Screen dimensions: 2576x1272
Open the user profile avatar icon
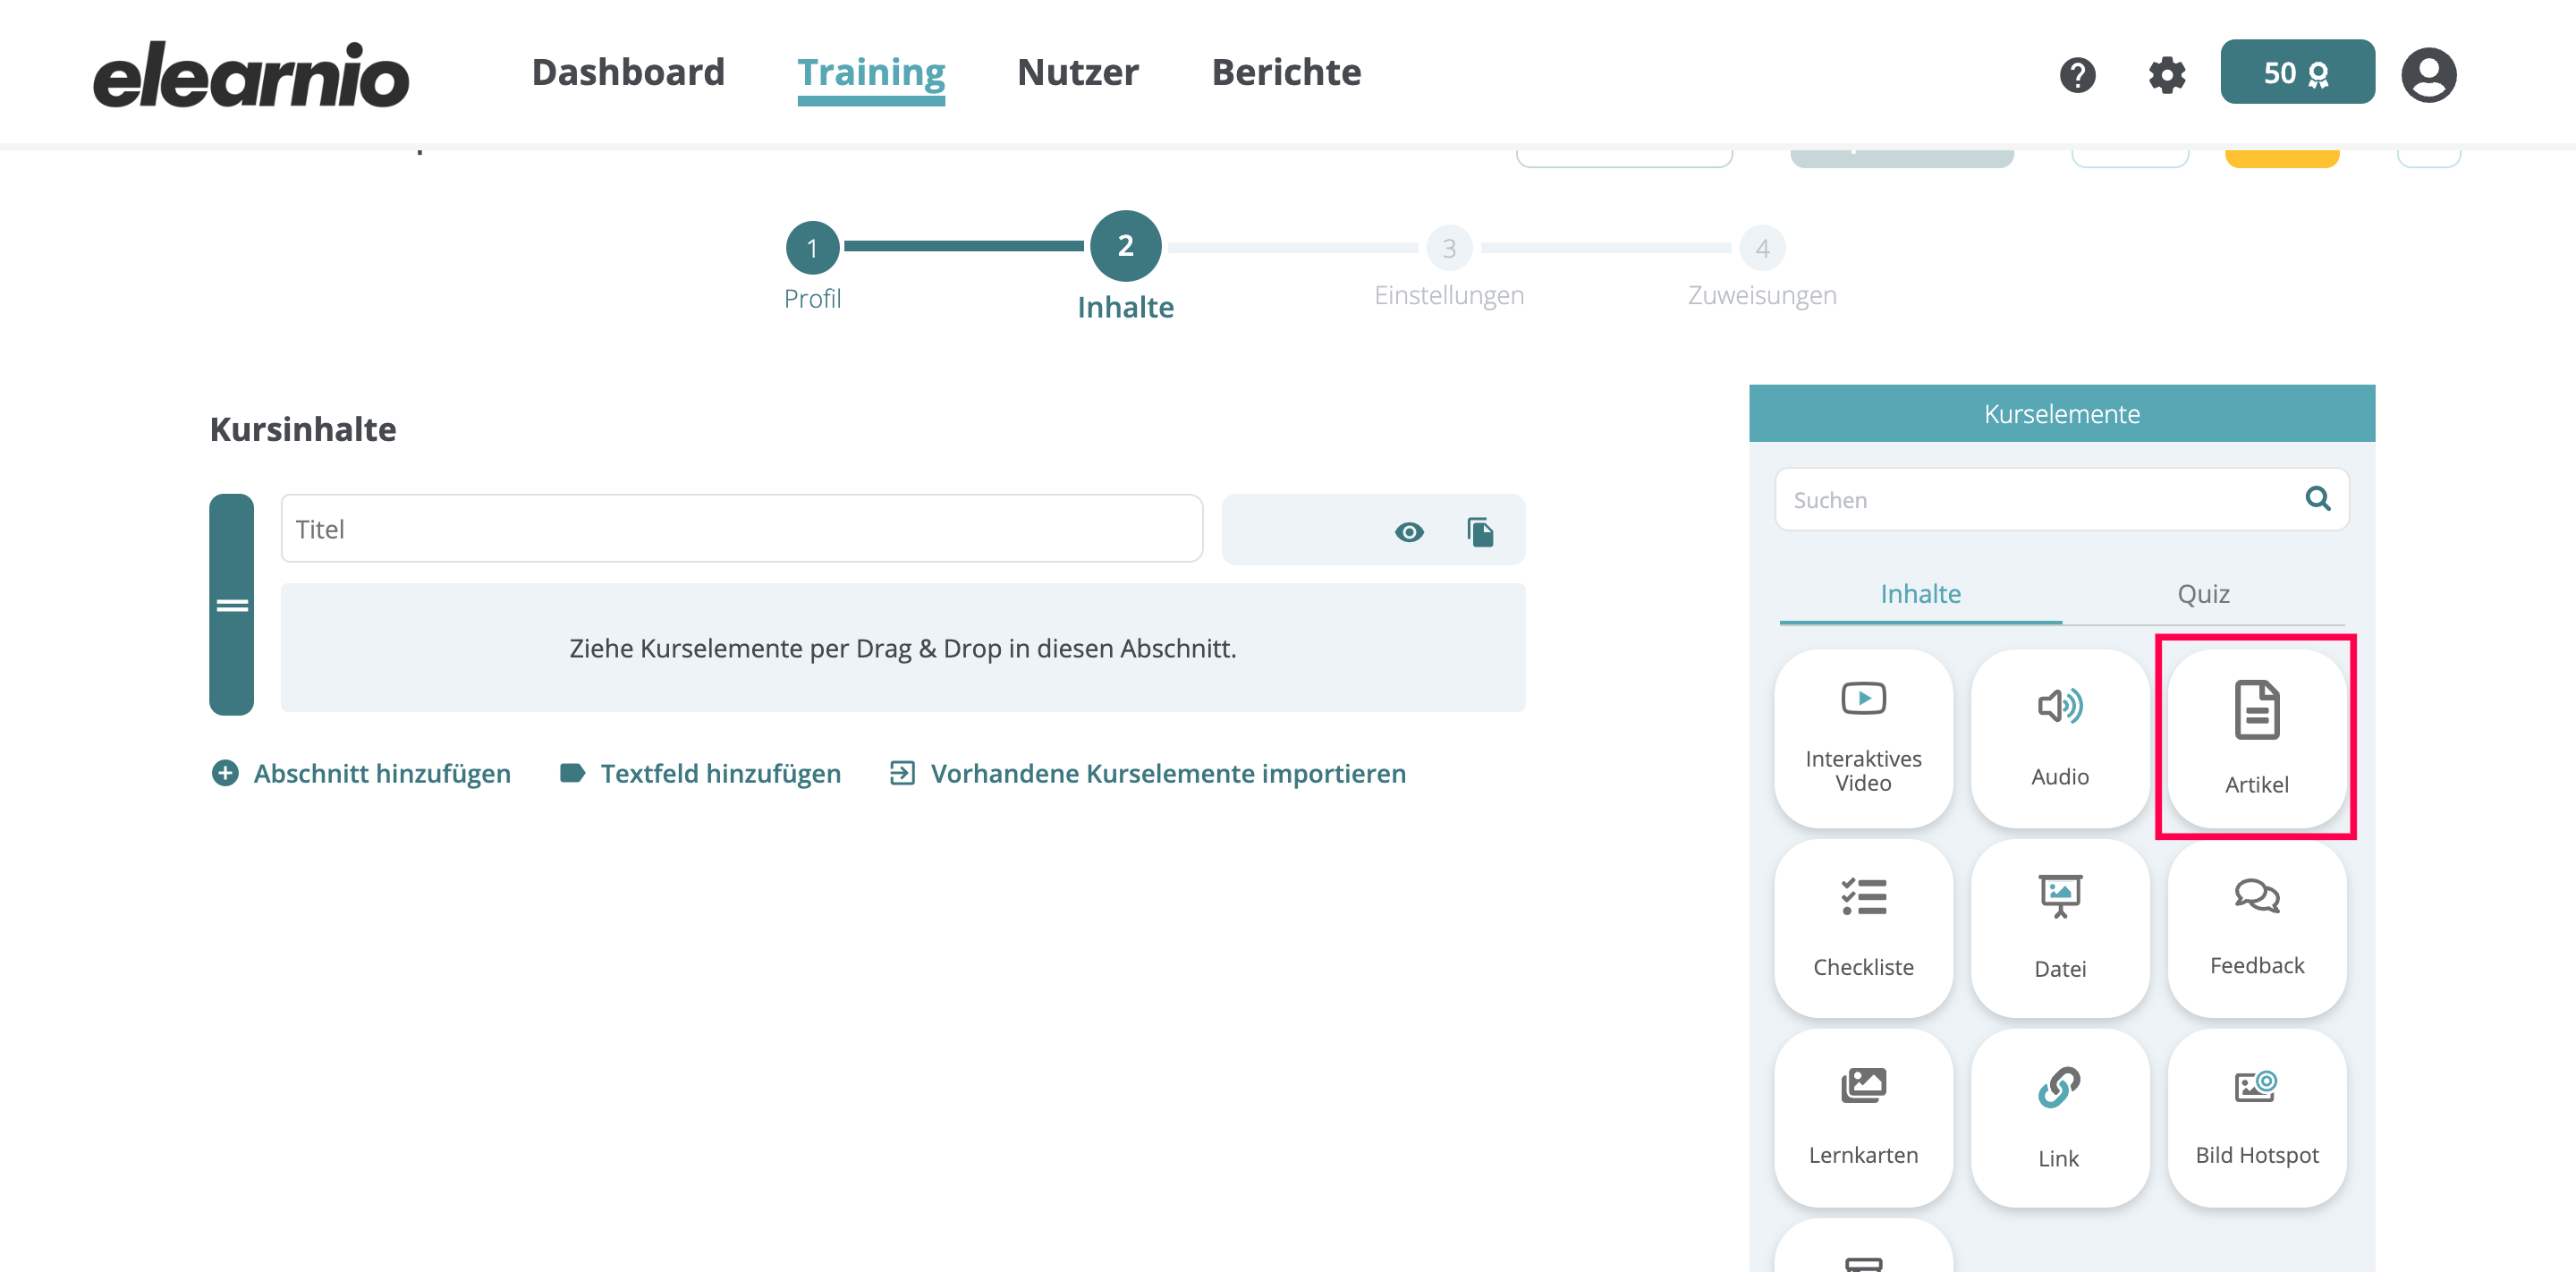[x=2428, y=74]
